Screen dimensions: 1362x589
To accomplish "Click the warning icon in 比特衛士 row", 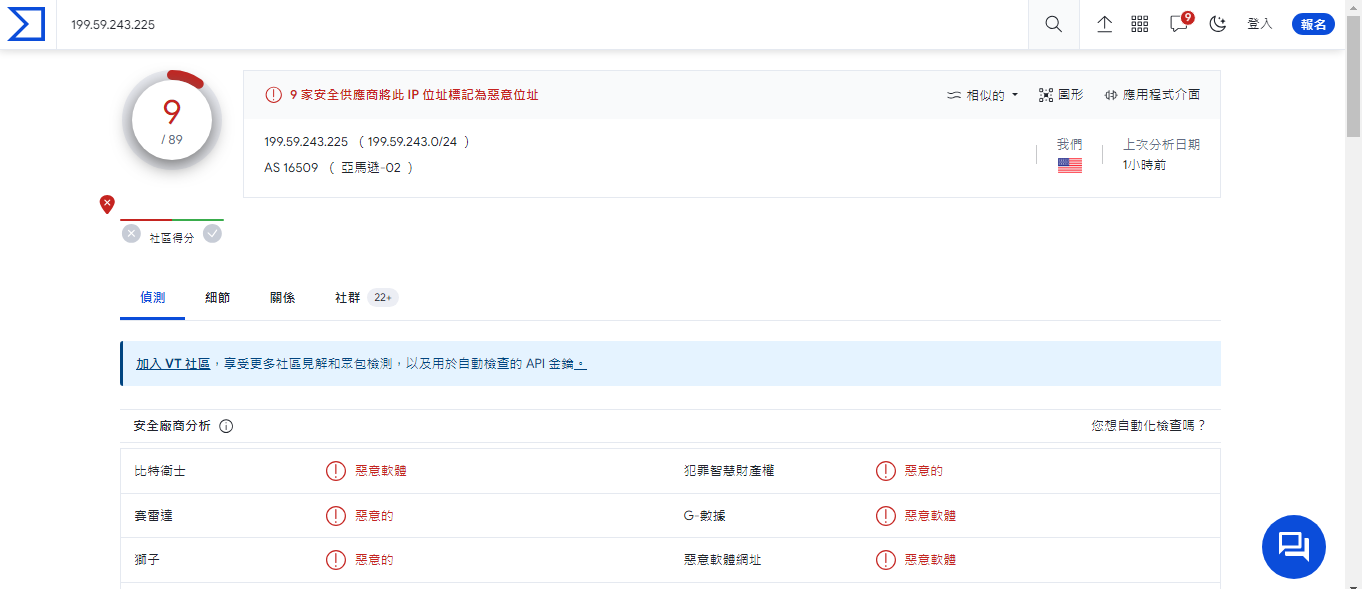I will (336, 471).
